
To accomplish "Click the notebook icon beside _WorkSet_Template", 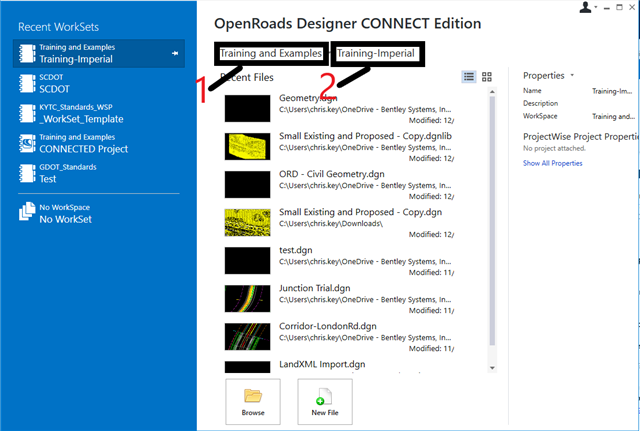I will coord(27,113).
